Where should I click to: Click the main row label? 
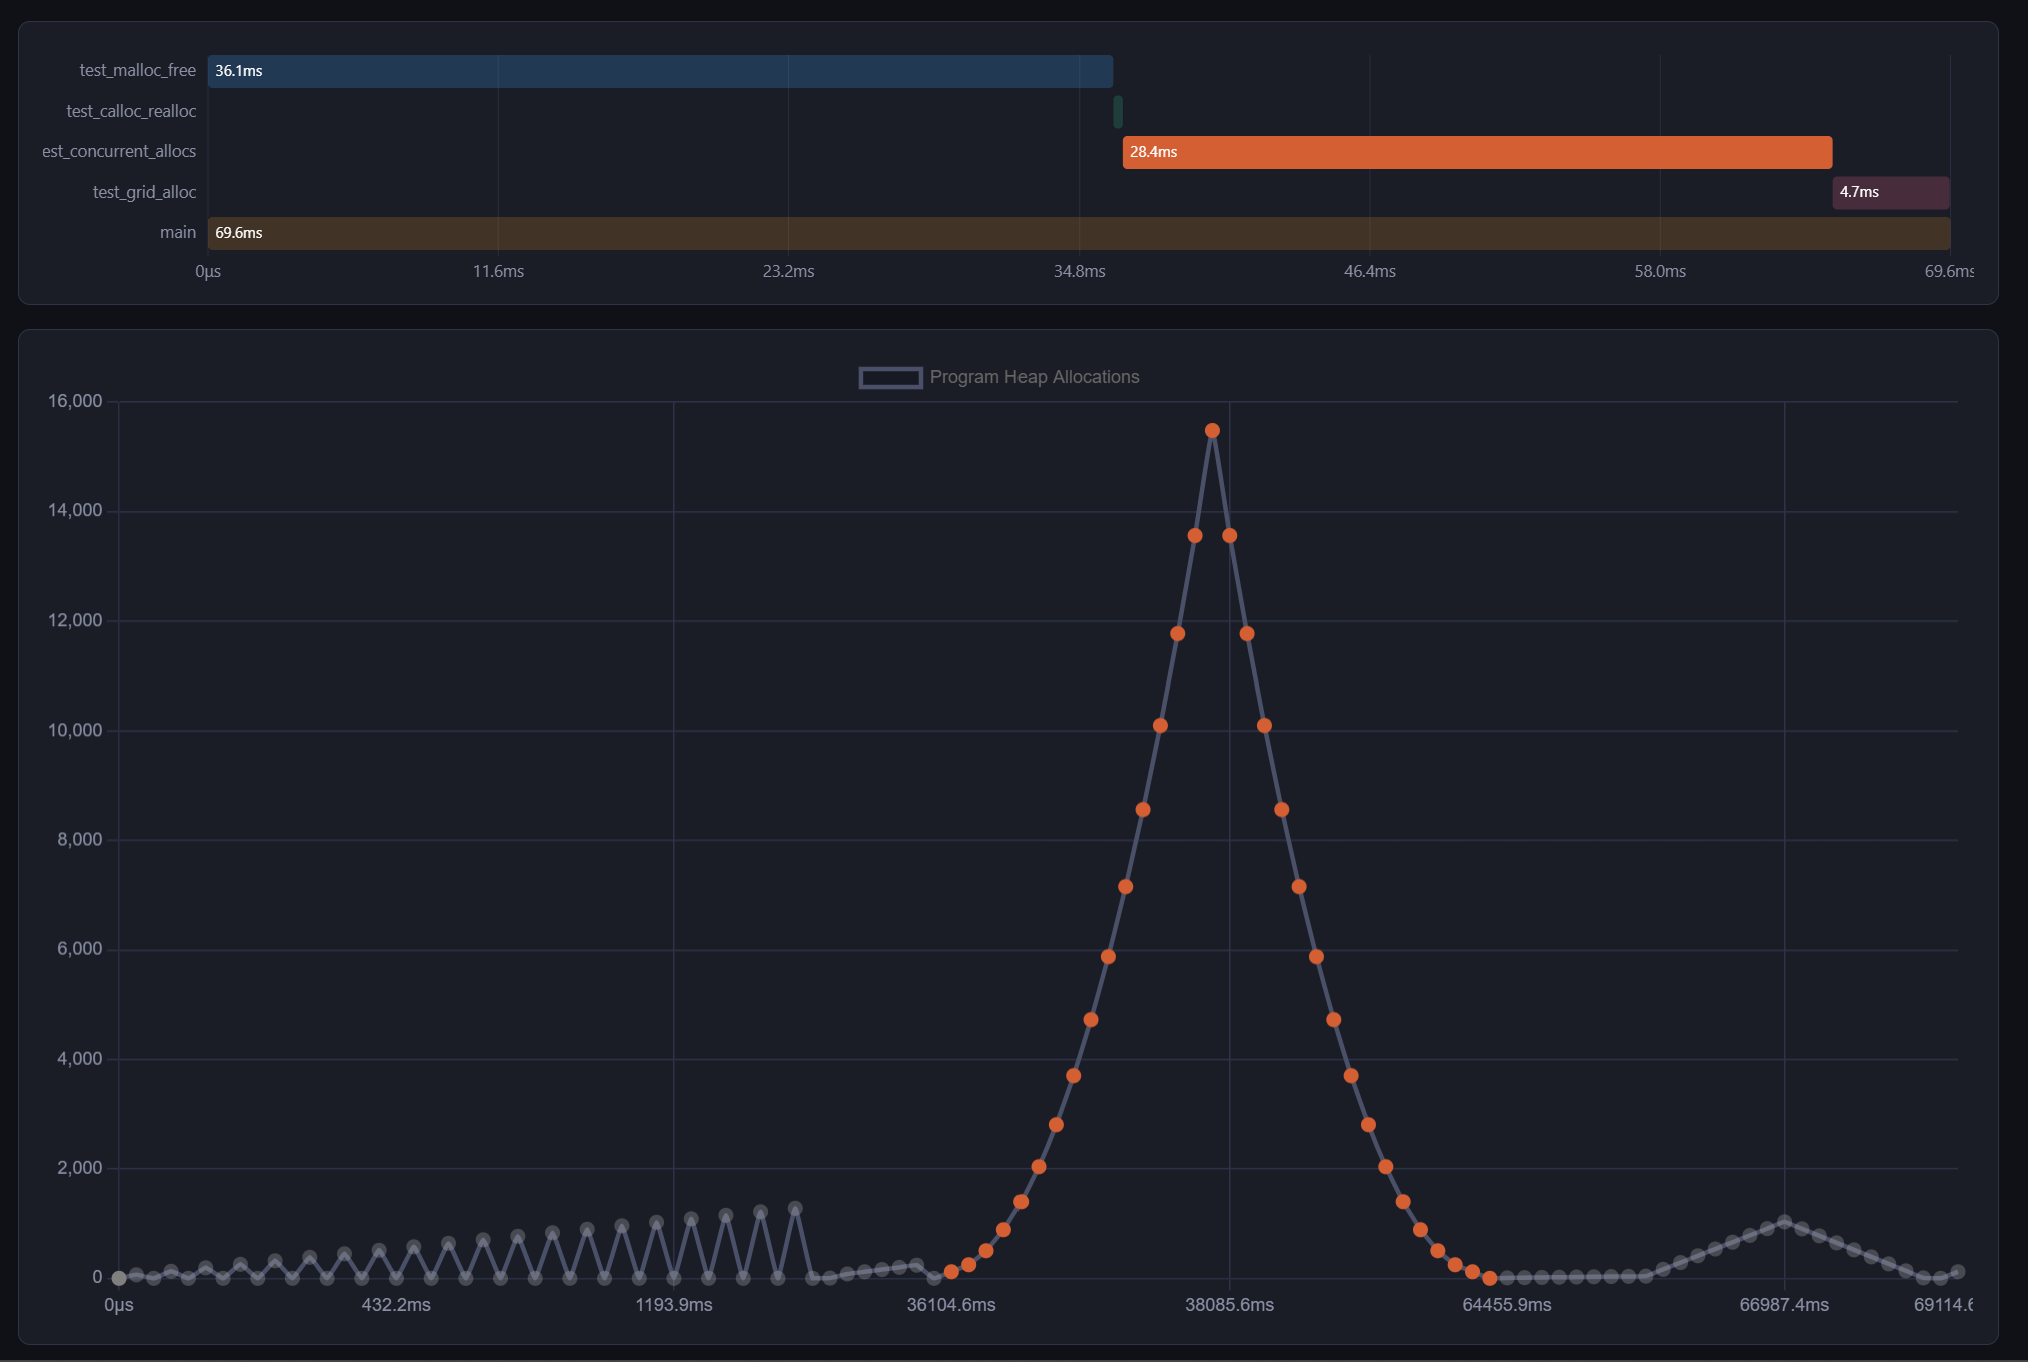pyautogui.click(x=178, y=233)
